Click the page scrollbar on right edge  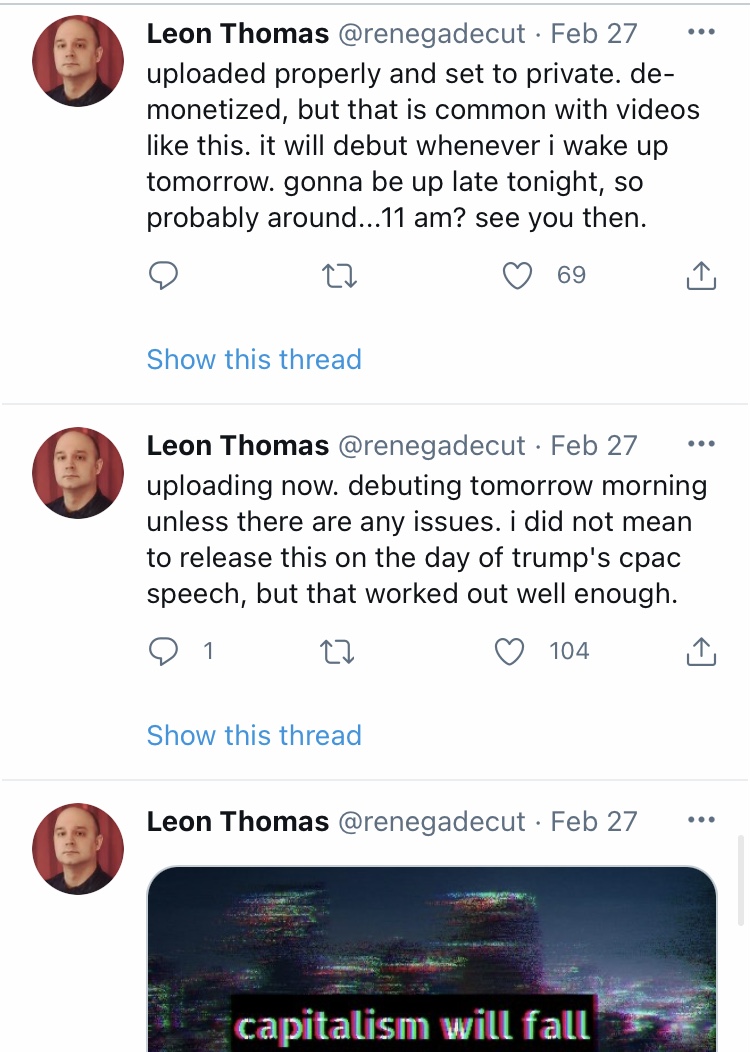[x=742, y=880]
